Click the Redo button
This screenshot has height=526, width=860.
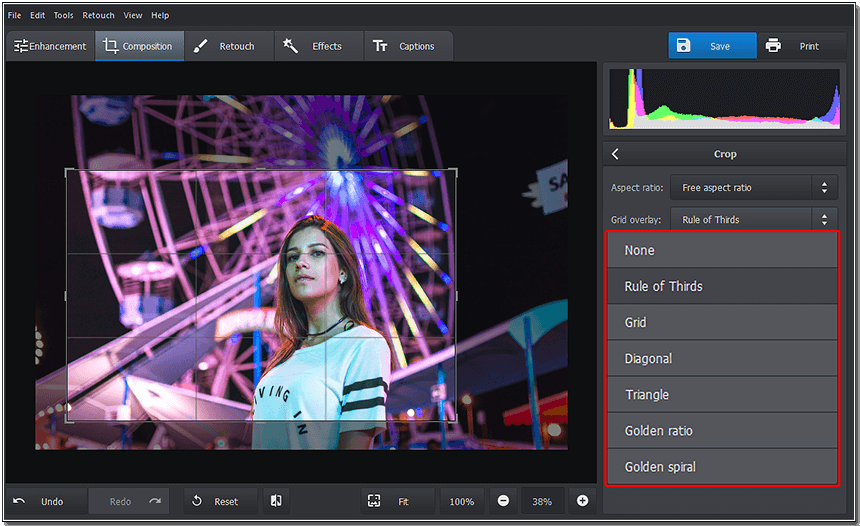(x=129, y=501)
